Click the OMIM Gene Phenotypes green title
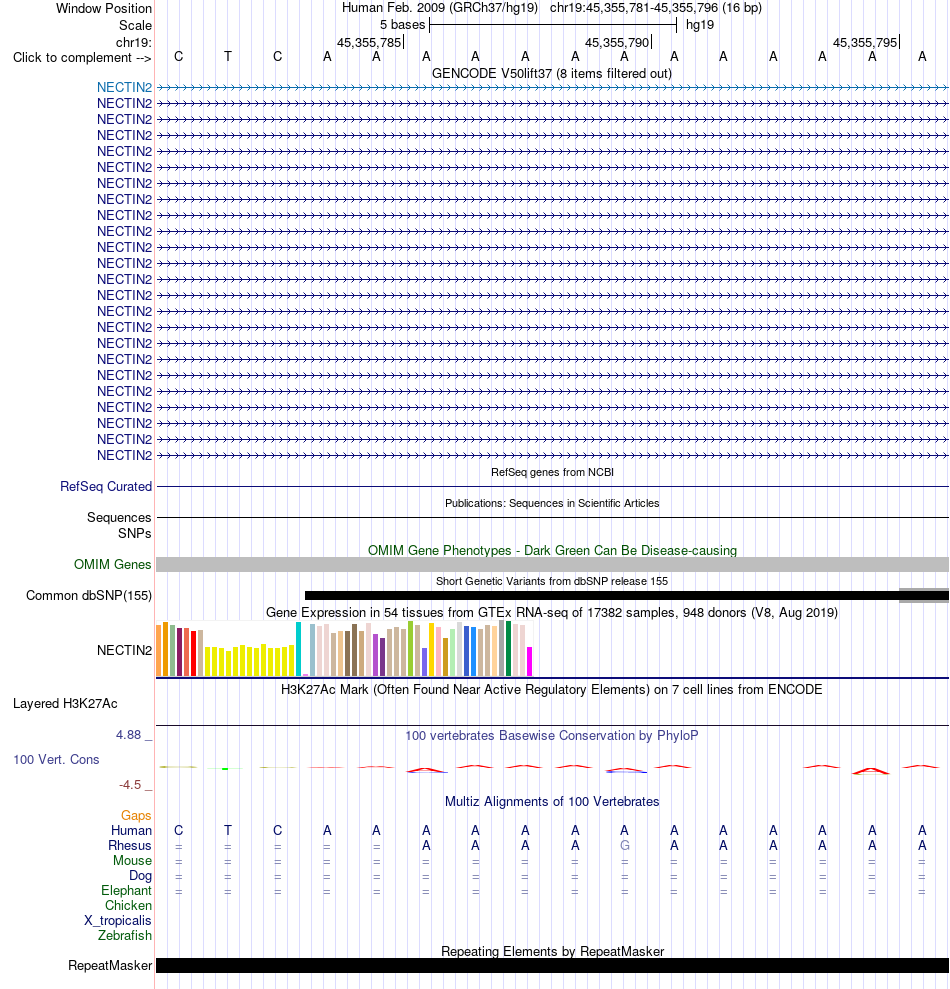 click(x=552, y=550)
